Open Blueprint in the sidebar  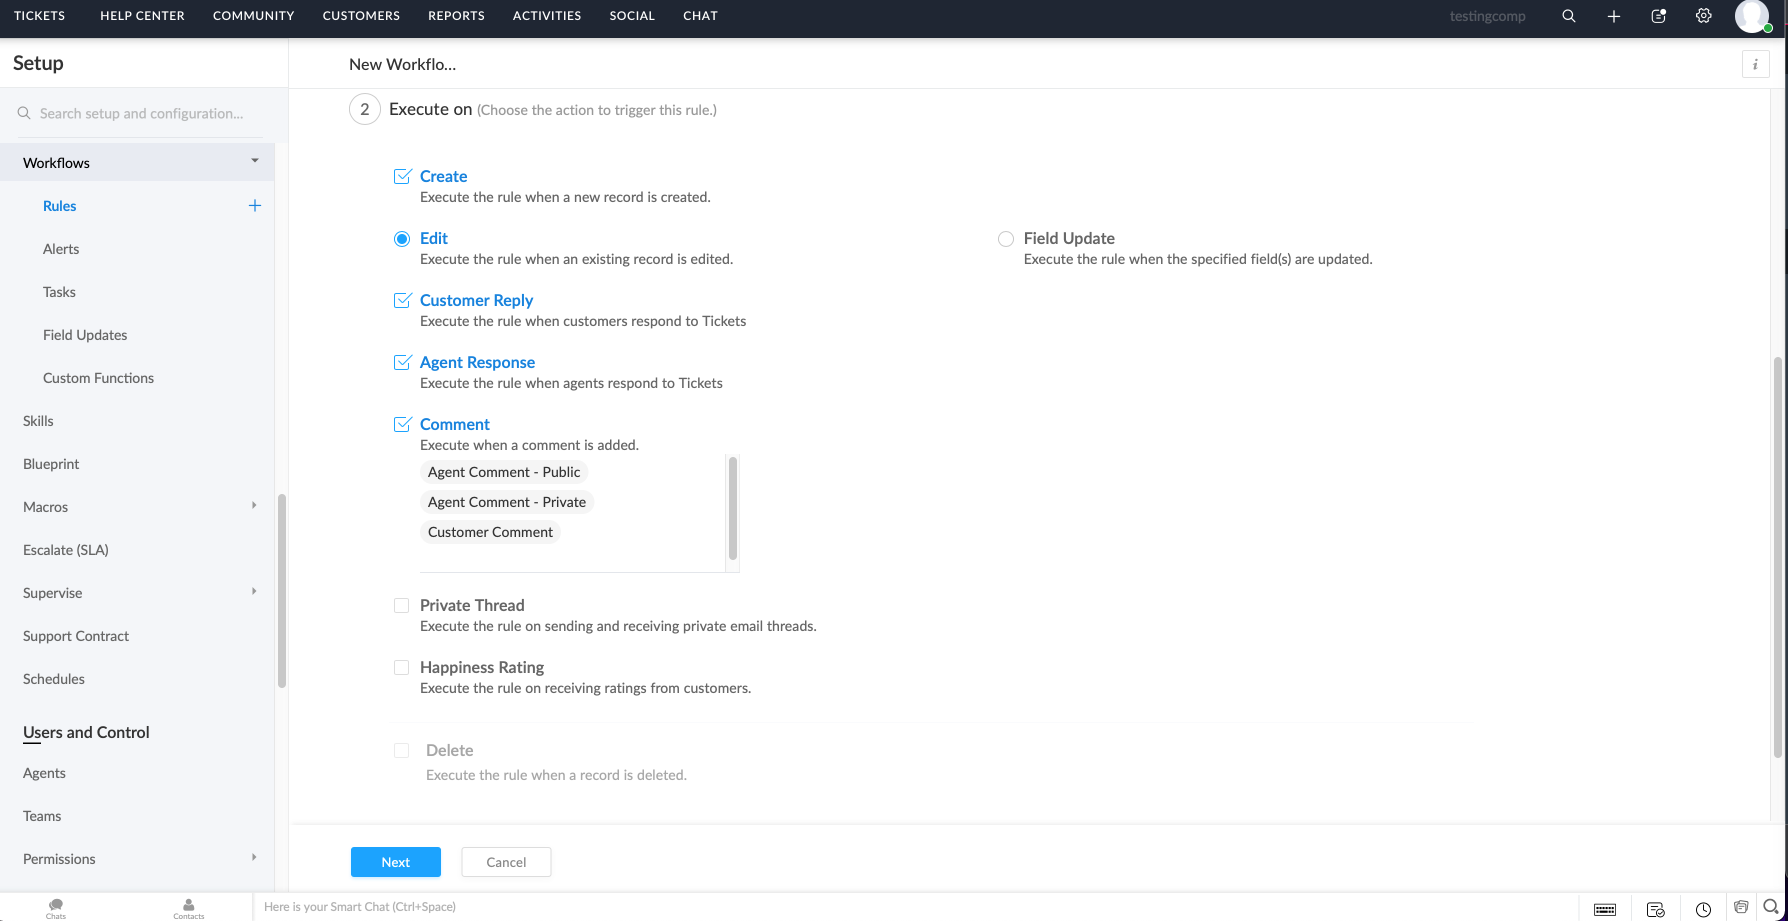[51, 464]
